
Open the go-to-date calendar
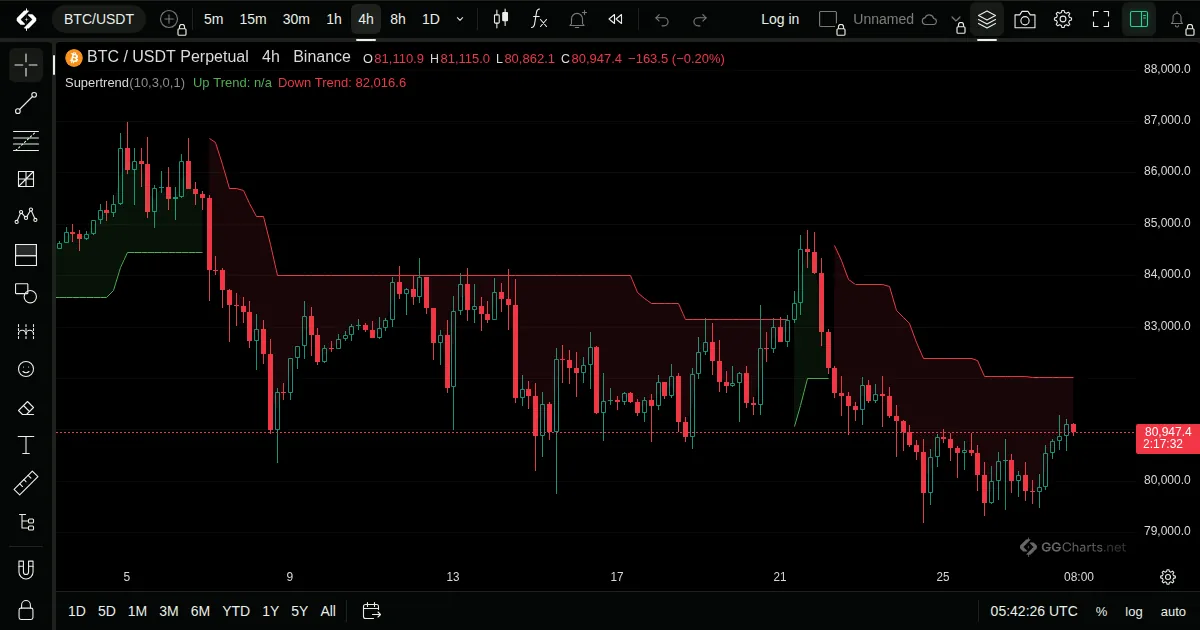pos(372,611)
